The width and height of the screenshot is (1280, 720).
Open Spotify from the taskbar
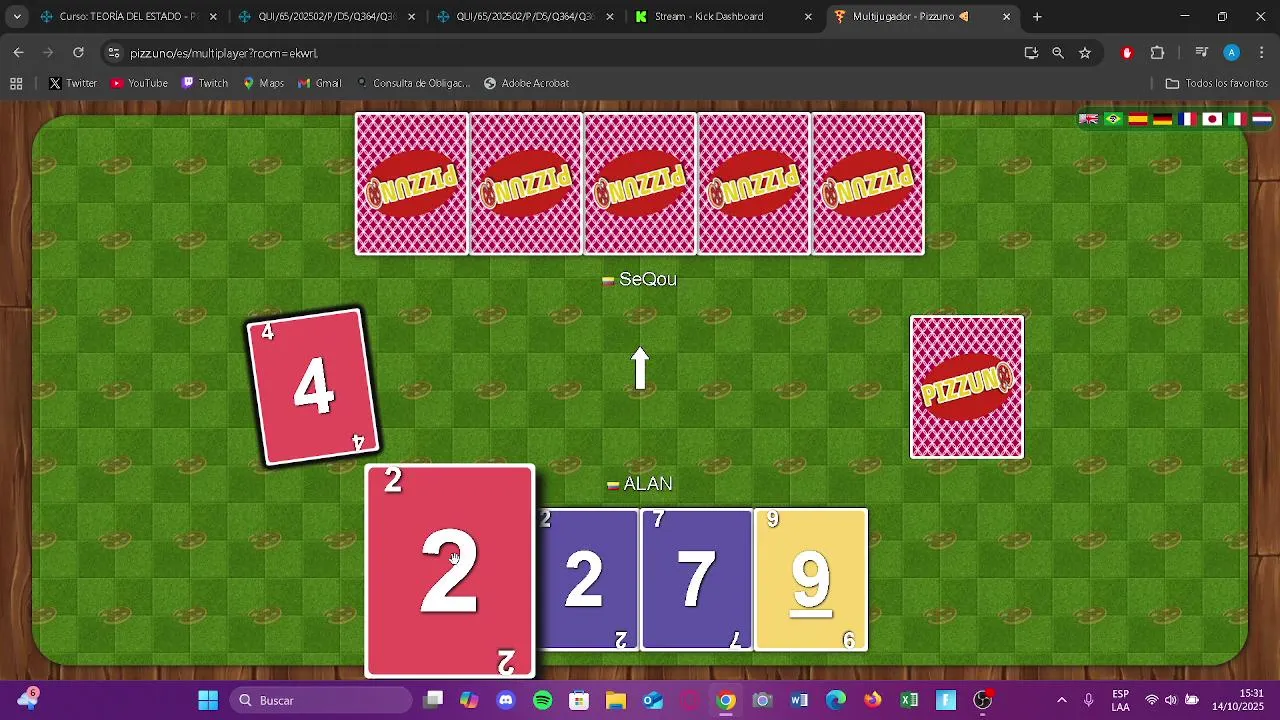coord(543,700)
